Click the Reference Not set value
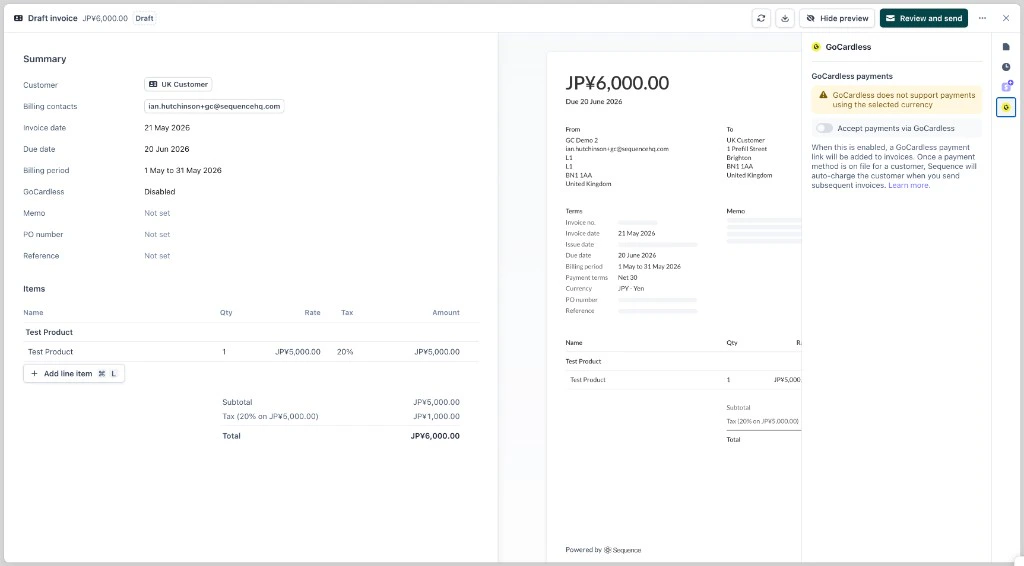The image size is (1024, 566). pyautogui.click(x=157, y=256)
